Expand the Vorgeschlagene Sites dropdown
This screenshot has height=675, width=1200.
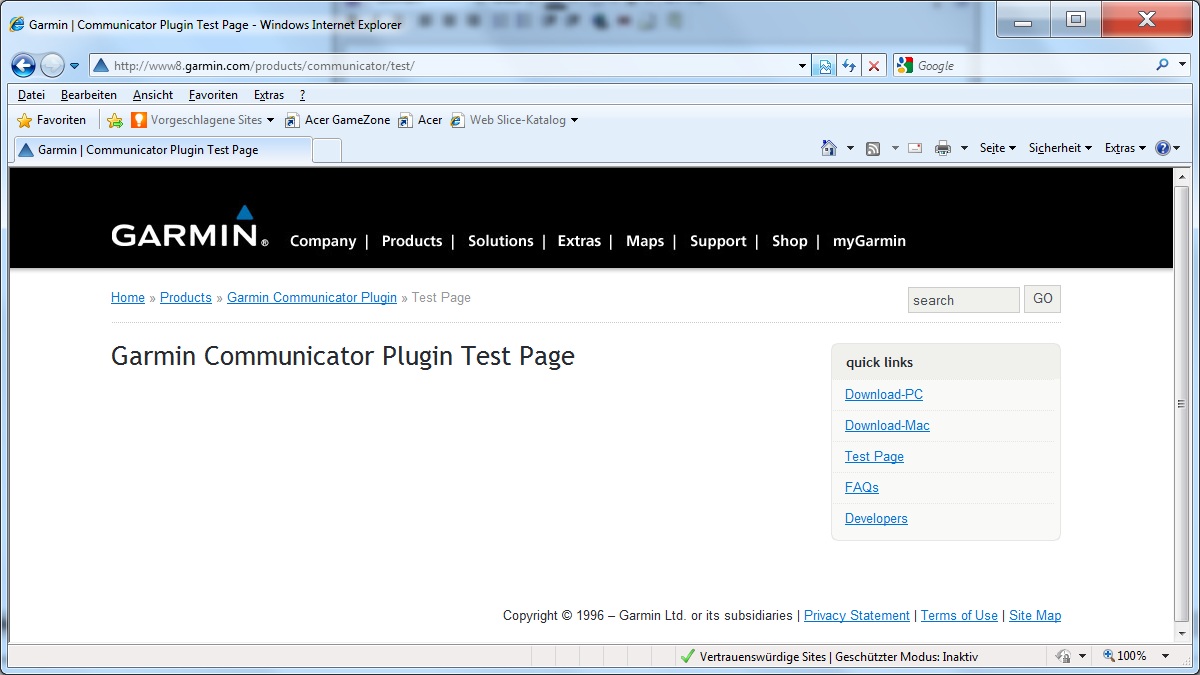(270, 120)
